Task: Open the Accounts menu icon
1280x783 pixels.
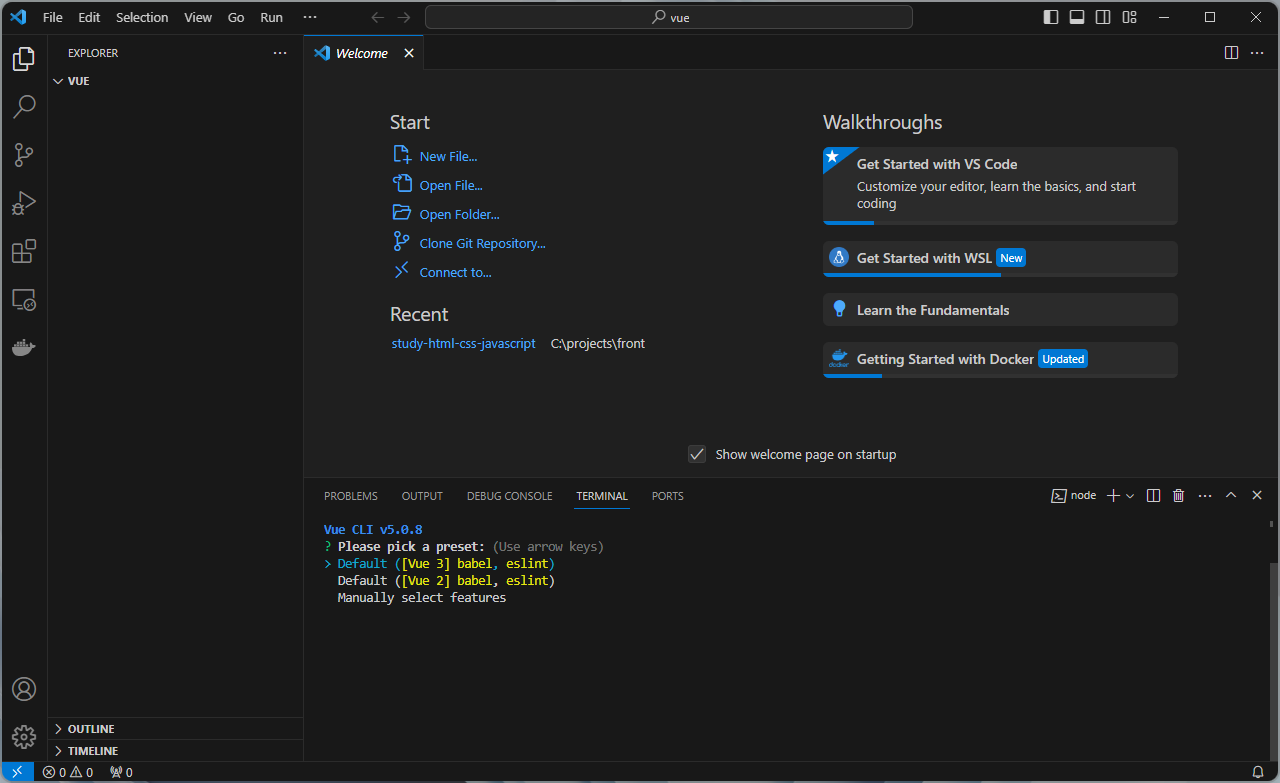Action: click(x=24, y=689)
